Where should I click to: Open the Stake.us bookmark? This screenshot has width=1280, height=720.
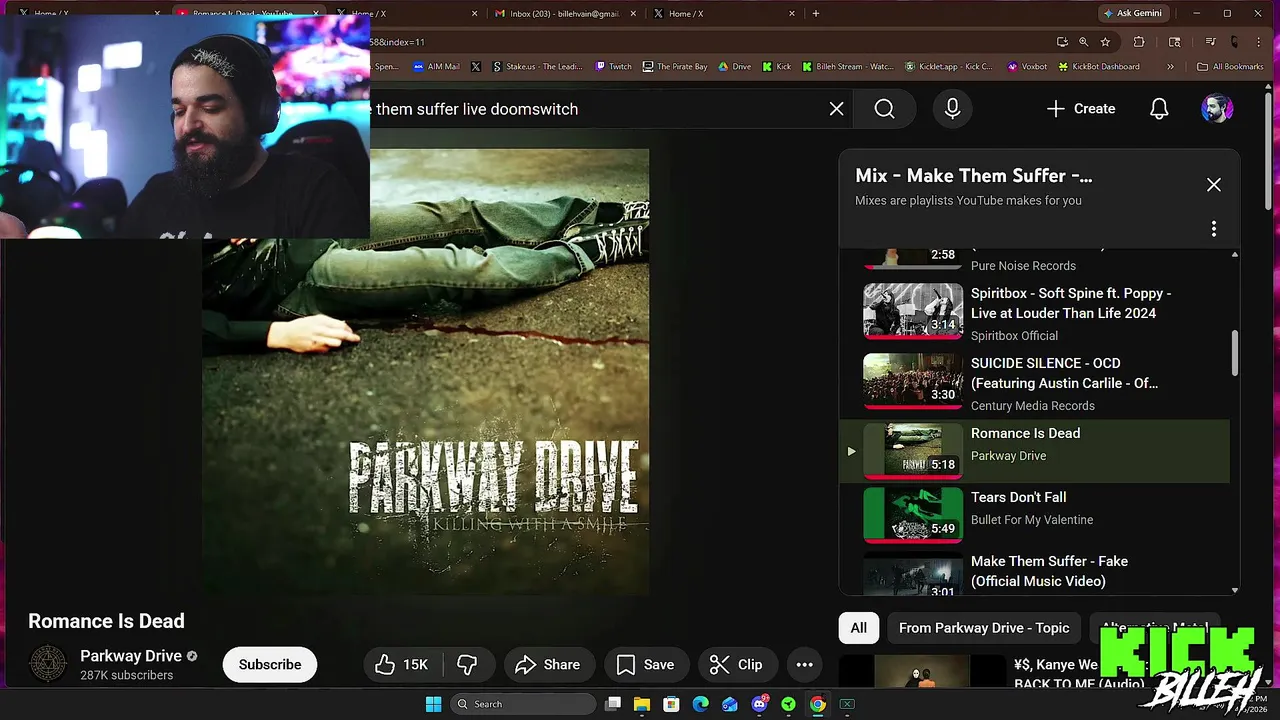[x=536, y=67]
